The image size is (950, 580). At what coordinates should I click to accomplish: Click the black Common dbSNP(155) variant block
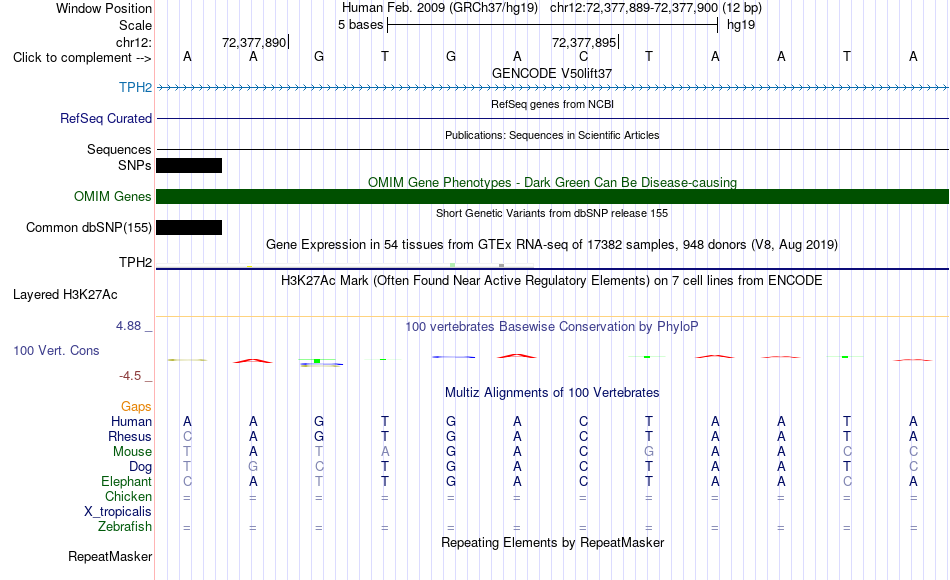(189, 227)
